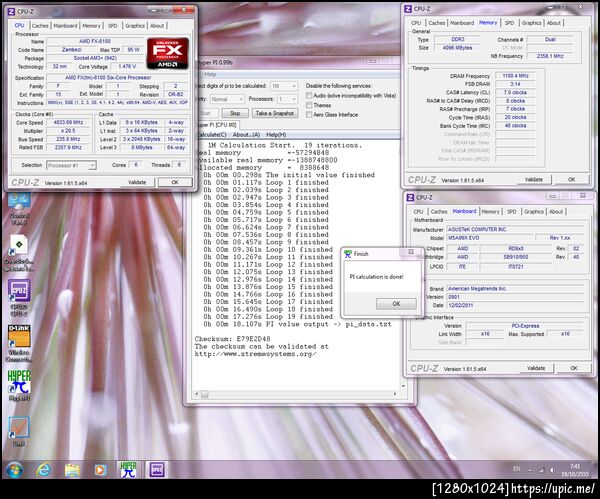Click the pi icon in Finish dialog title
600x499 pixels.
tap(348, 254)
